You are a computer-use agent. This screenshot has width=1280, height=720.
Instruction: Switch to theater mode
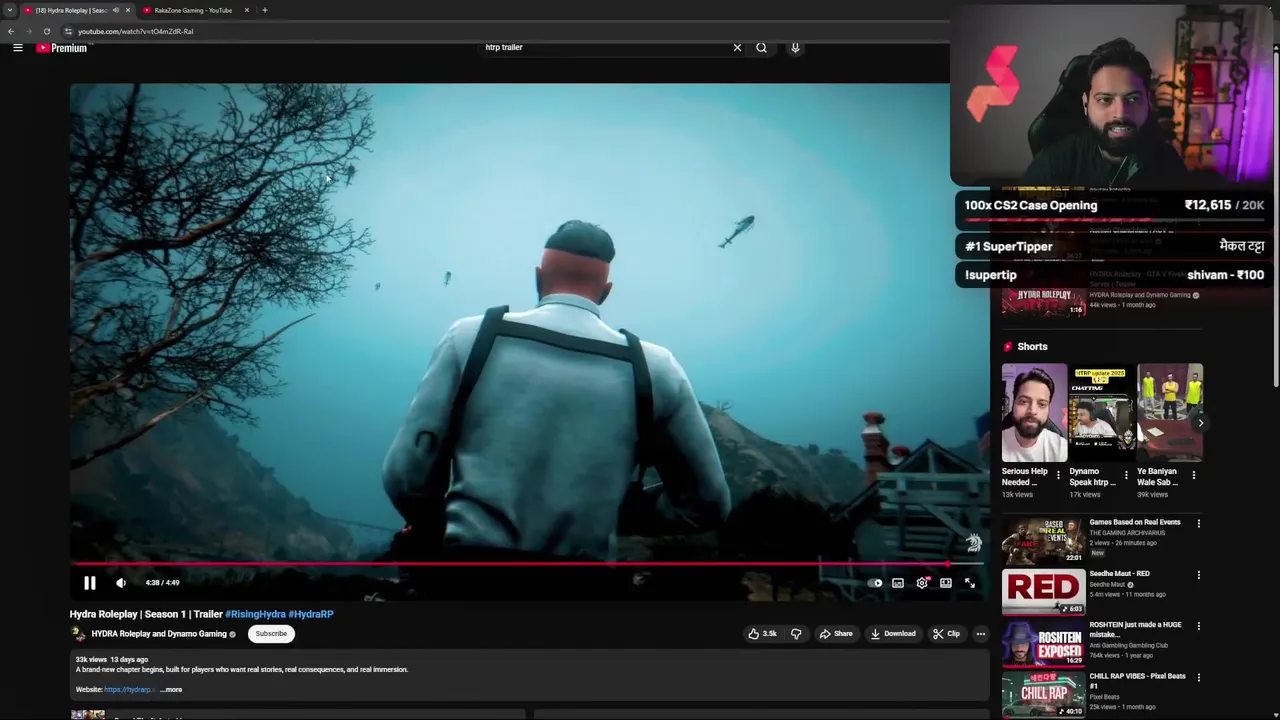pos(946,583)
